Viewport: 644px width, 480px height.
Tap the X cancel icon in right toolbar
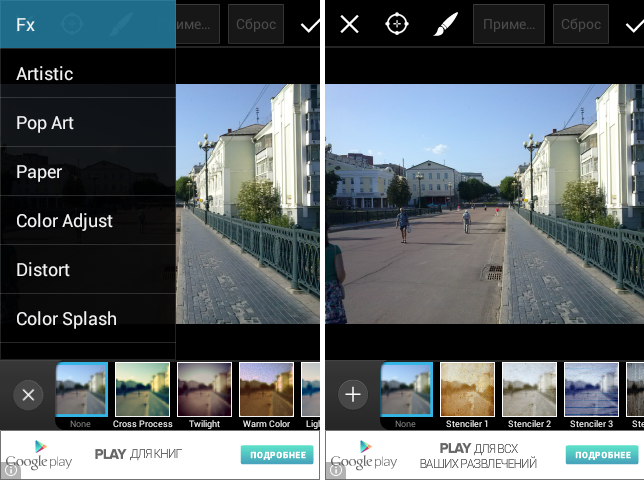349,25
